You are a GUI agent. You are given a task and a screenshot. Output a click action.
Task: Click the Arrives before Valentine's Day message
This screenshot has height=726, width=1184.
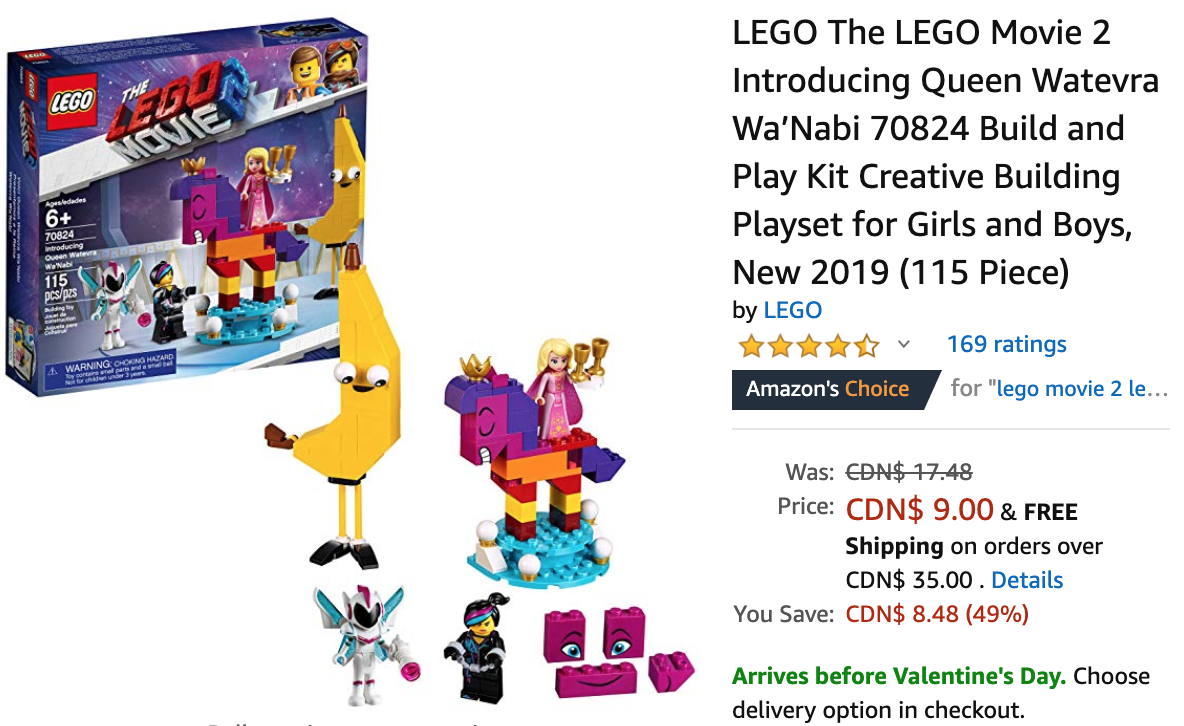899,675
